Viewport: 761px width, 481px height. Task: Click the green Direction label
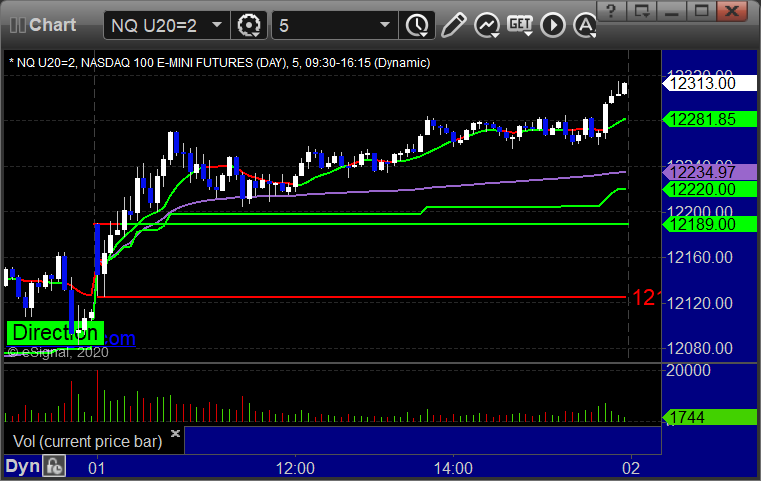55,333
